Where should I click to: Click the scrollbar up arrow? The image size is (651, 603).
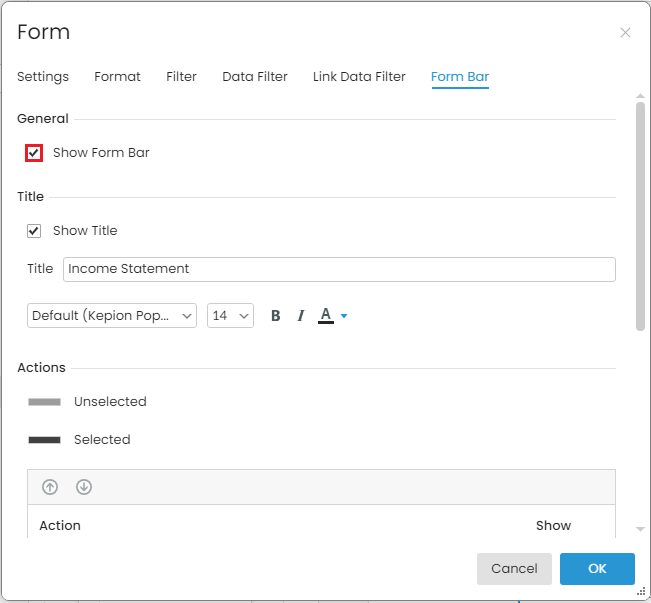[x=640, y=96]
